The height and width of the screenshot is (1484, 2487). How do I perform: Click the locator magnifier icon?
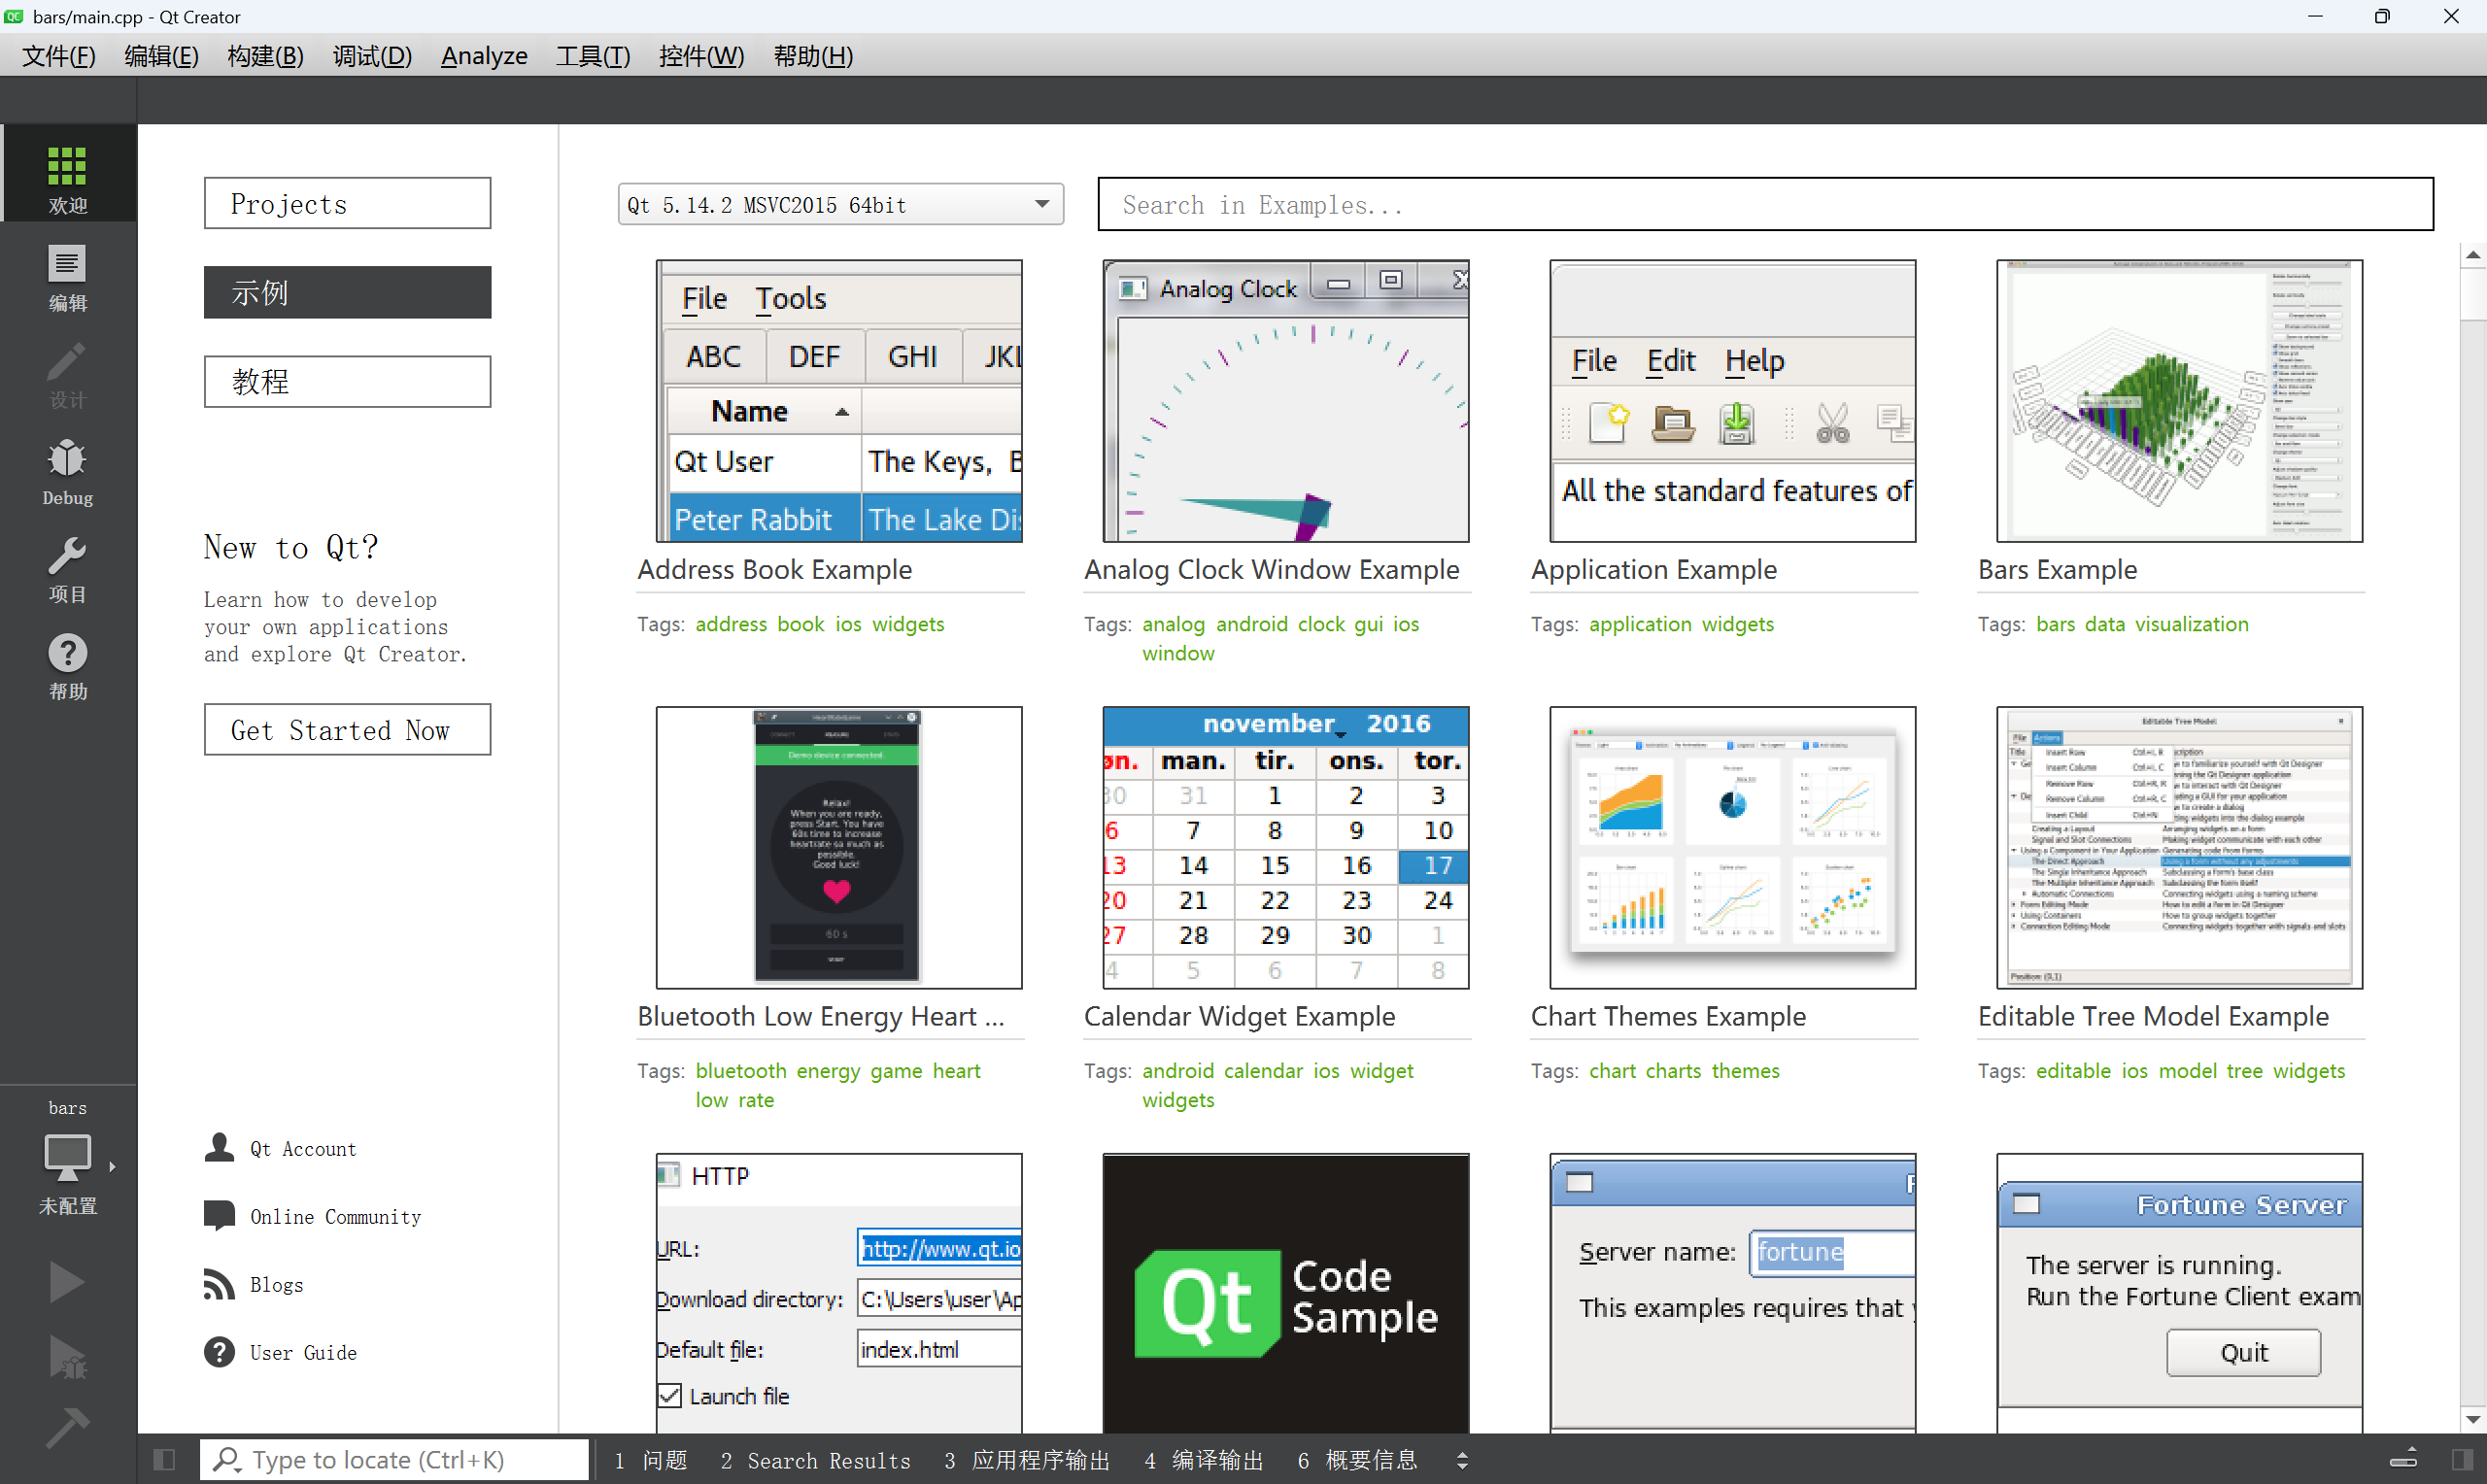tap(227, 1459)
